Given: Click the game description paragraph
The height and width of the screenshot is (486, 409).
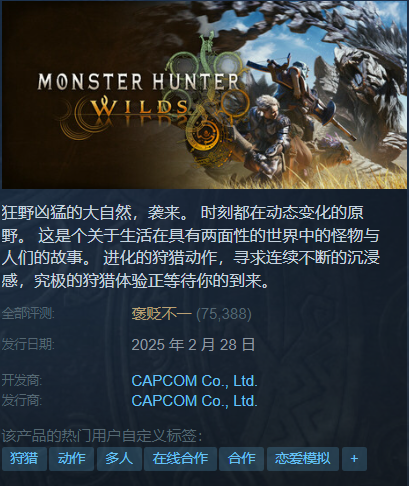Looking at the screenshot, I should (191, 247).
